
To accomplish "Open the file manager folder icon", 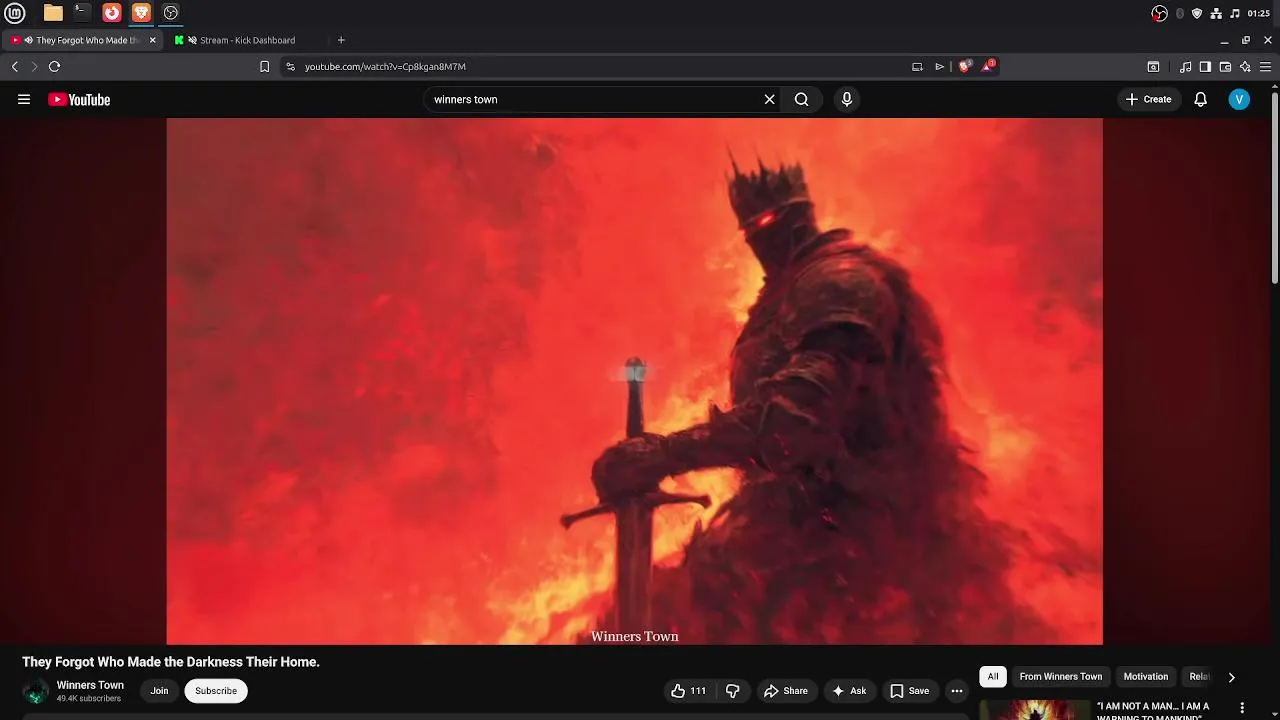I will pyautogui.click(x=53, y=13).
